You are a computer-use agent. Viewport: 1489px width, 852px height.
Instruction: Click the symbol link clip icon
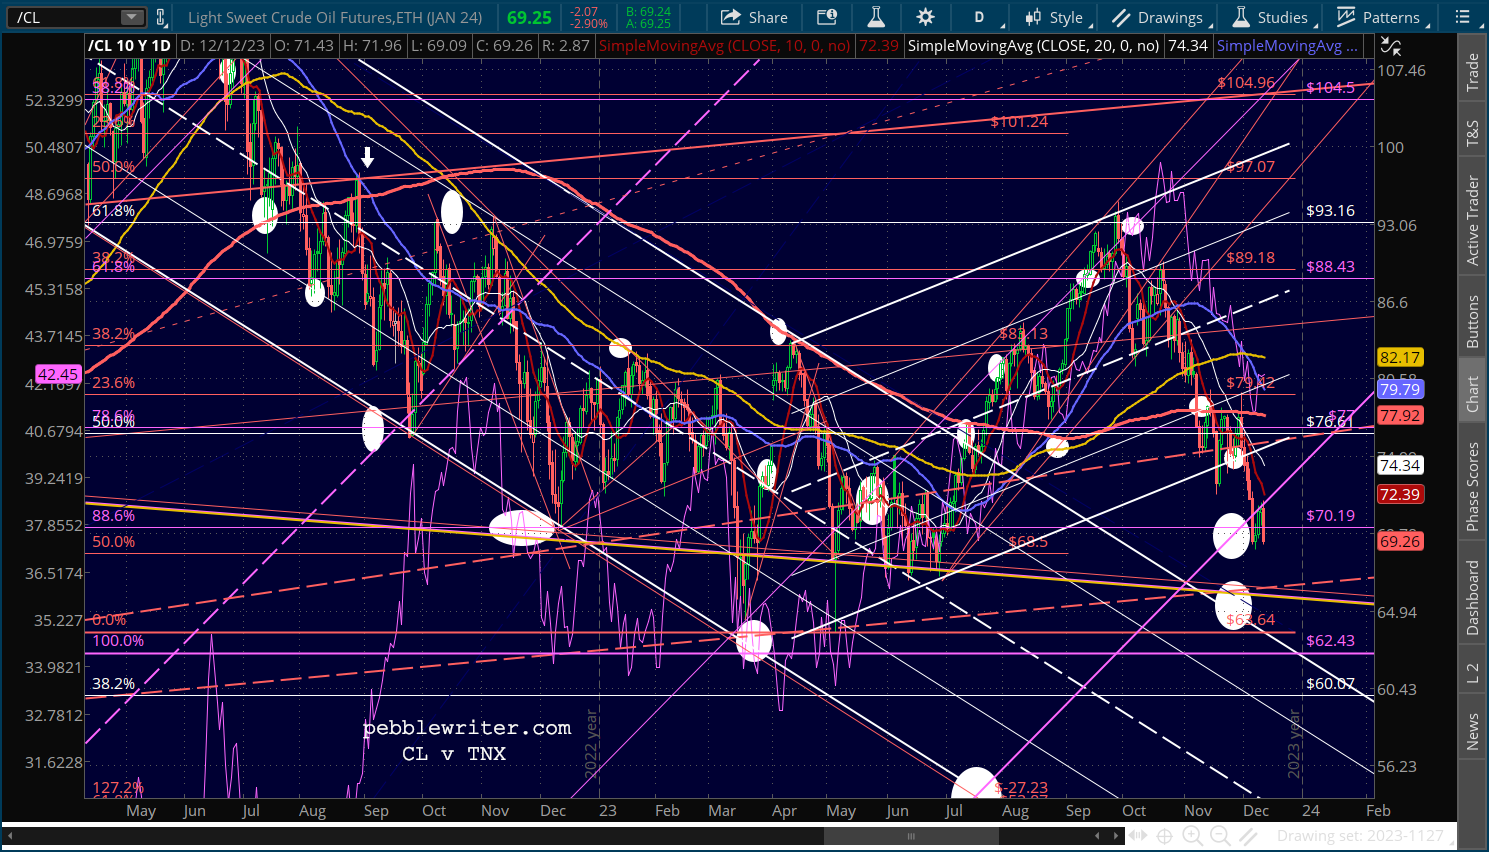pos(160,17)
